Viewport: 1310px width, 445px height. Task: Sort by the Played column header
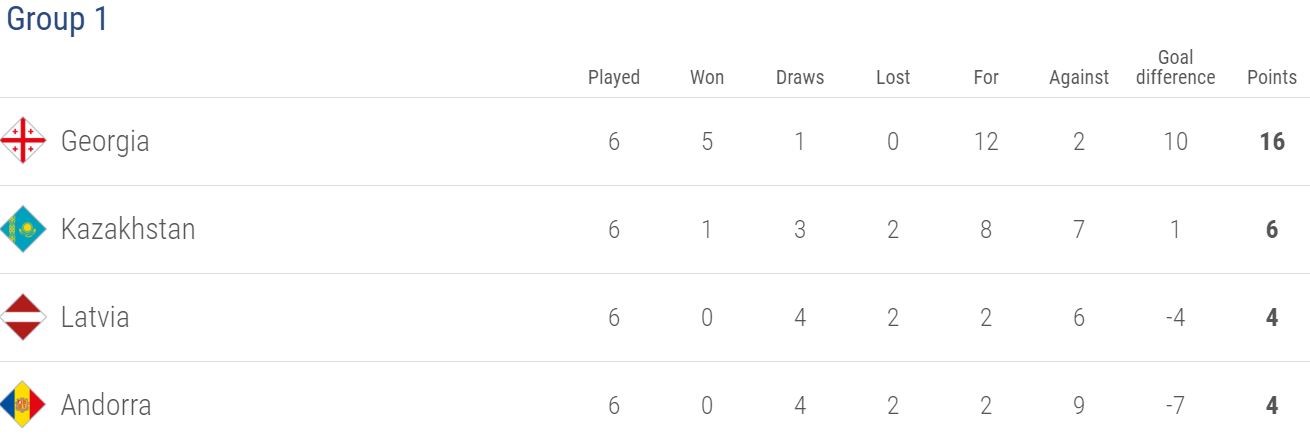pos(614,77)
